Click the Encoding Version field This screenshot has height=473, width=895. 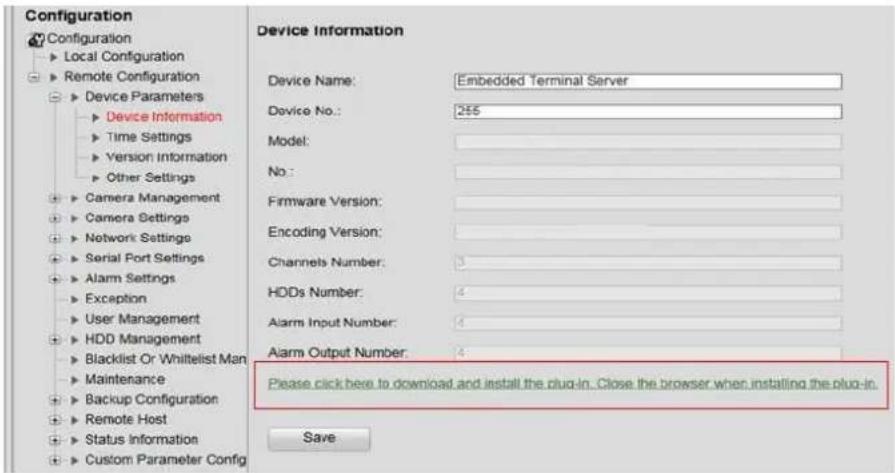tap(648, 232)
